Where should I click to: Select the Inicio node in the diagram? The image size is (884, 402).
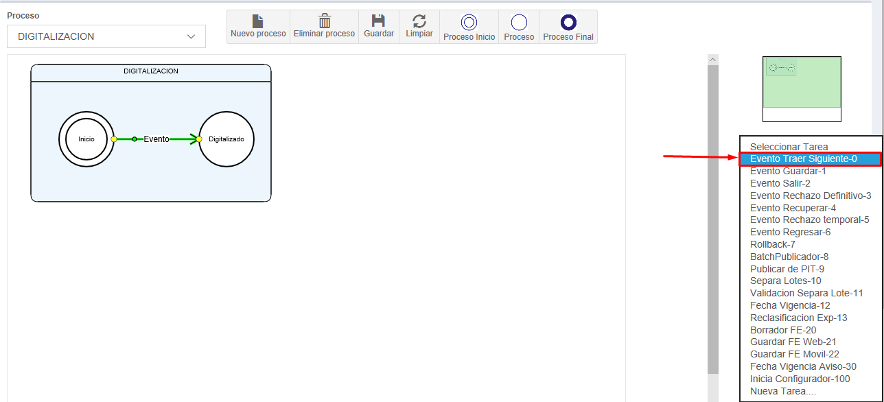[x=86, y=139]
